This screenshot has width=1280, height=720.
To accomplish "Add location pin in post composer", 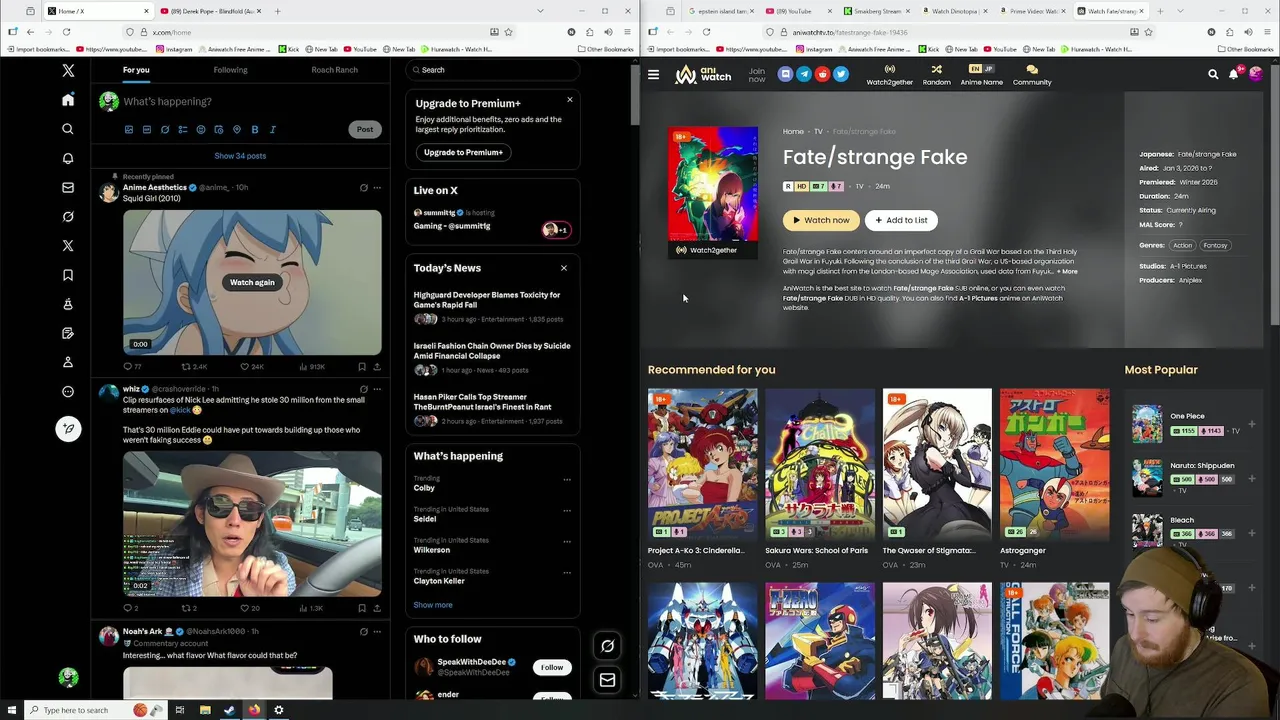I will click(x=237, y=129).
